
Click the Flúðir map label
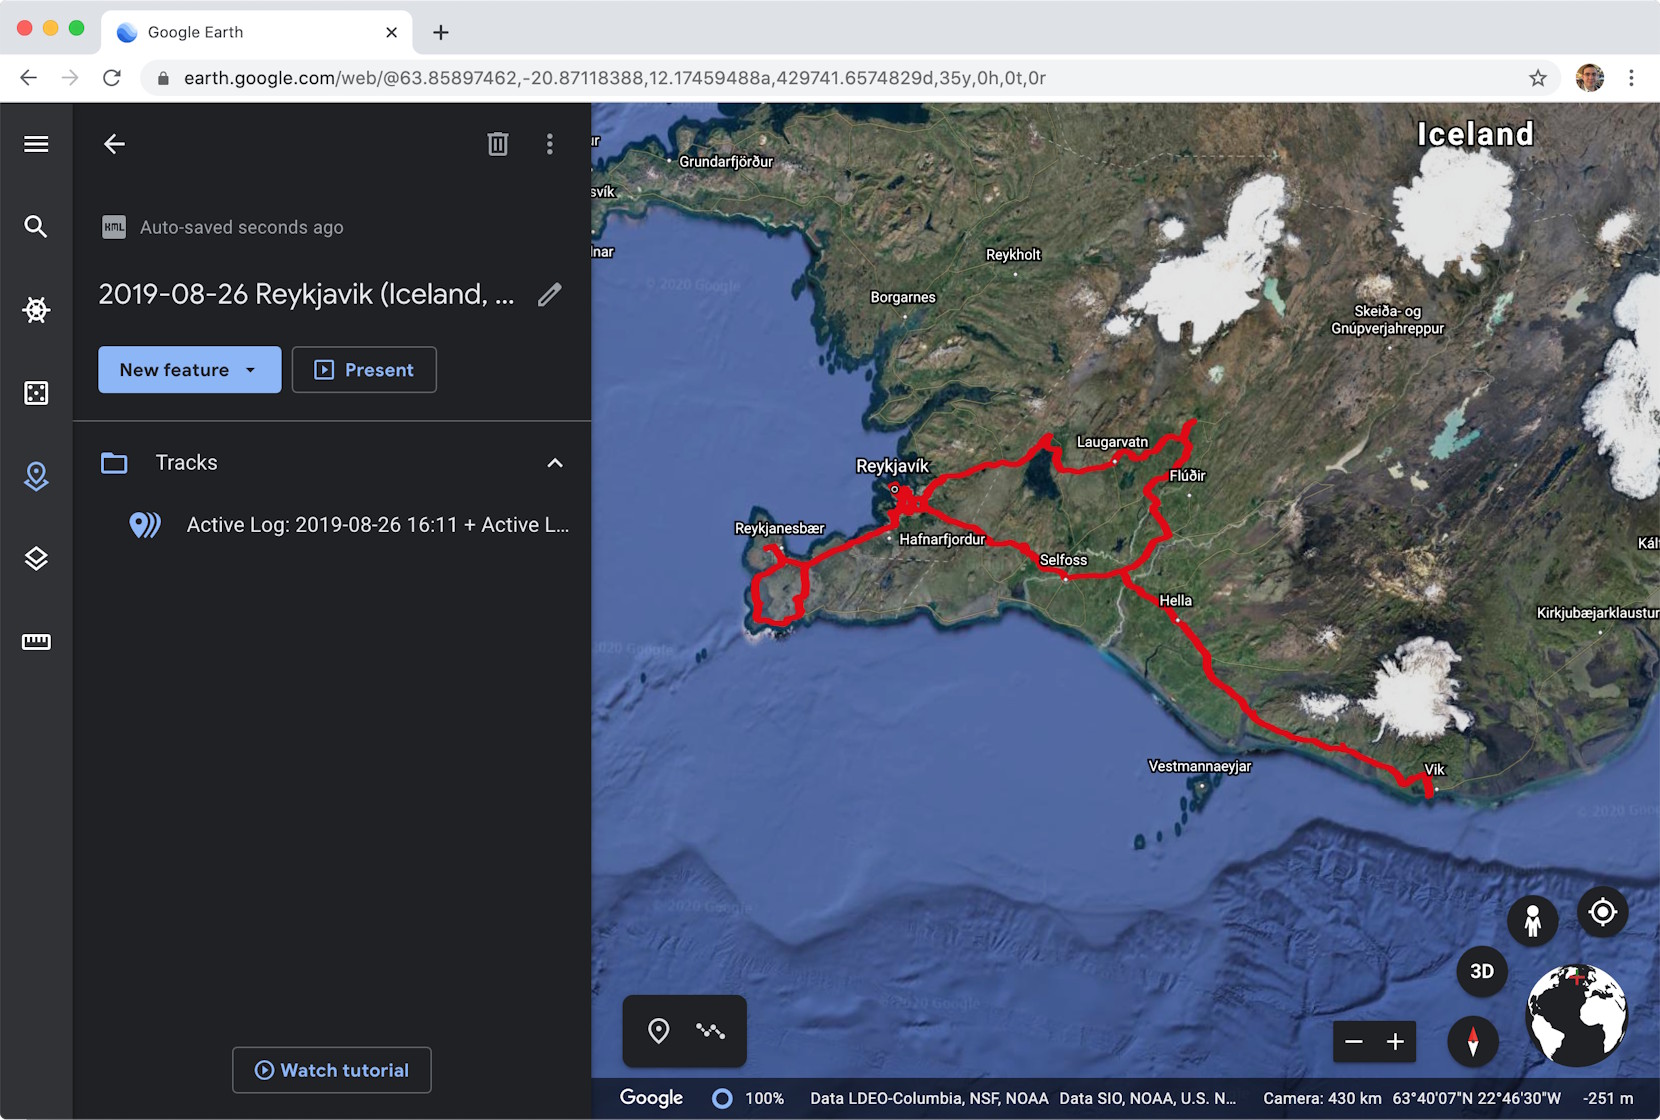tap(1188, 476)
